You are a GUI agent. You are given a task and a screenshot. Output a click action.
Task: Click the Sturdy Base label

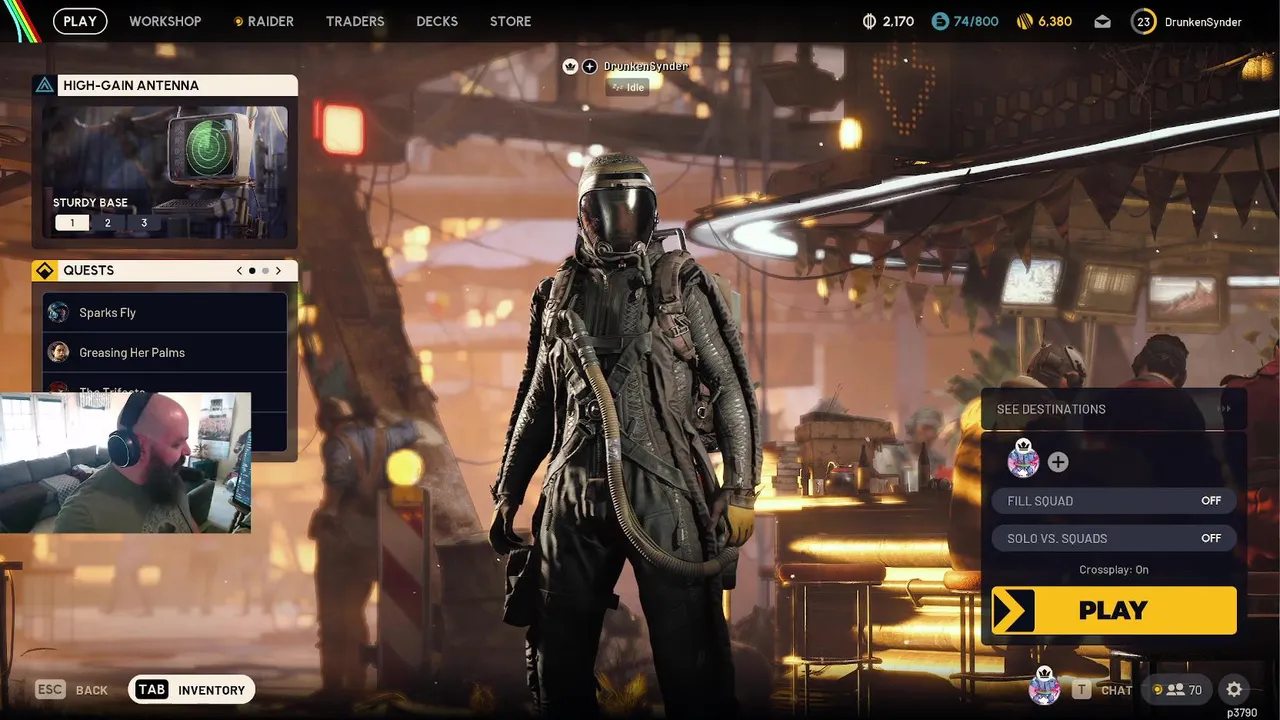pyautogui.click(x=90, y=202)
